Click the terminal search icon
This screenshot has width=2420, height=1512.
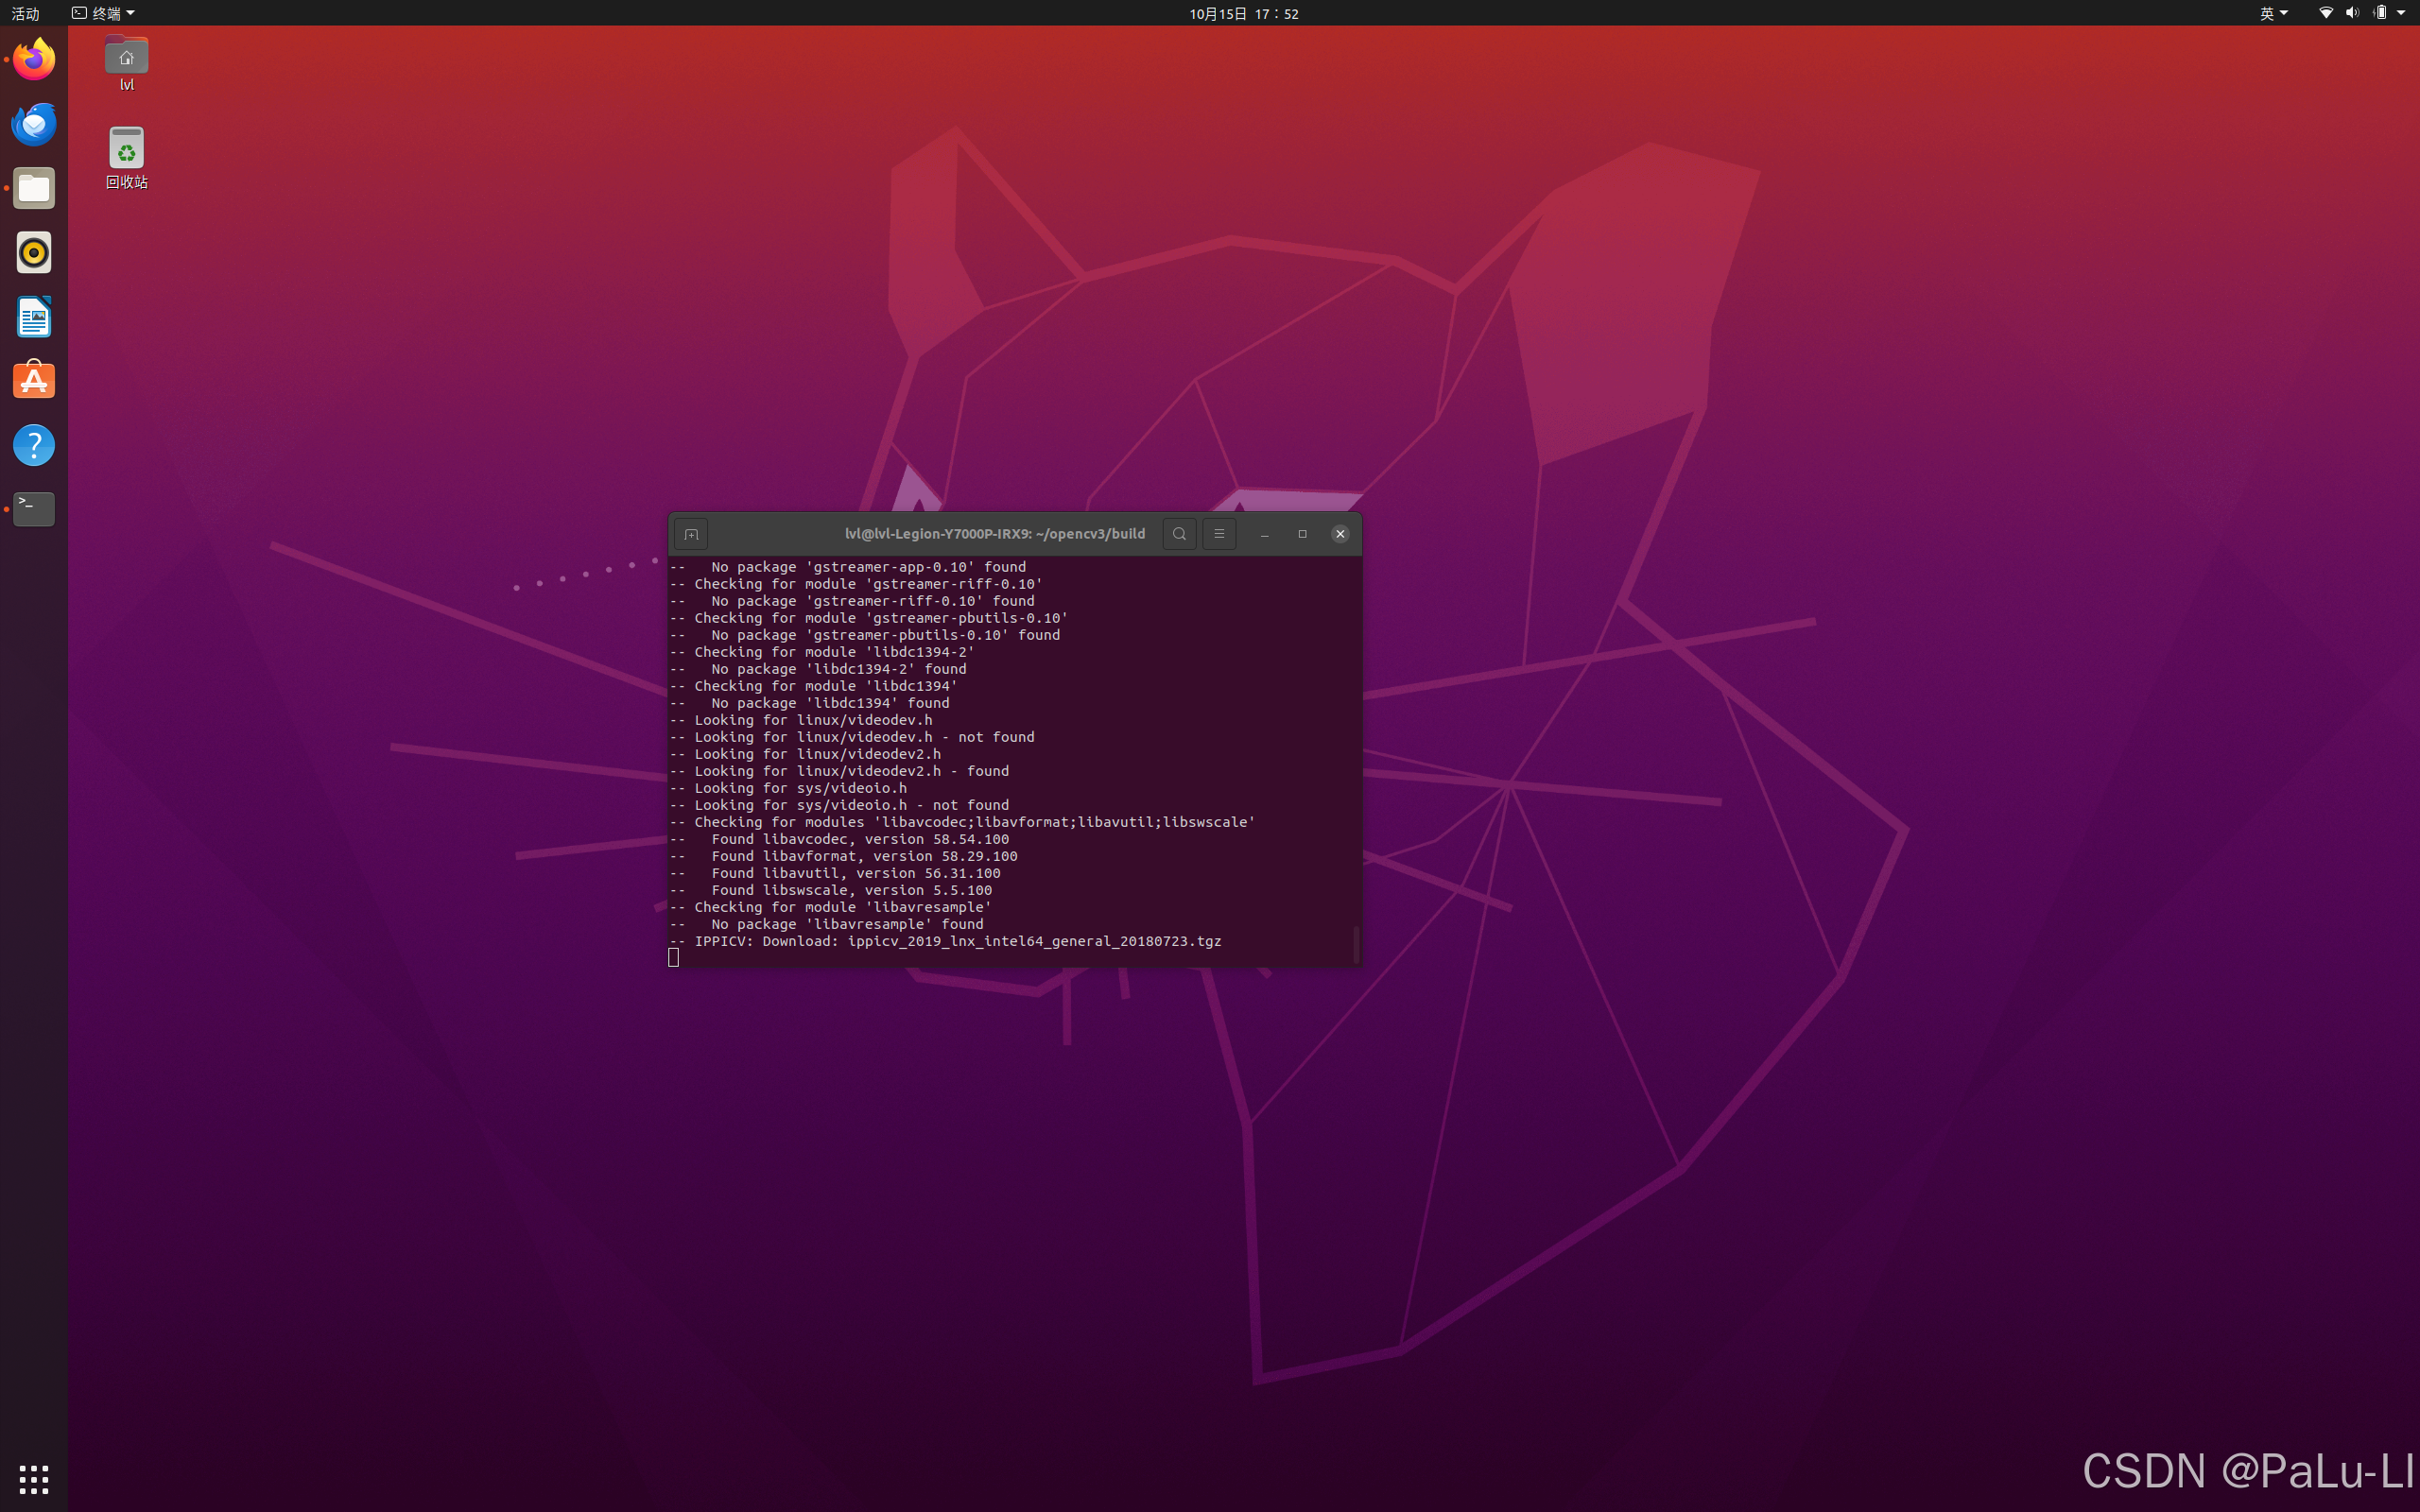coord(1179,534)
